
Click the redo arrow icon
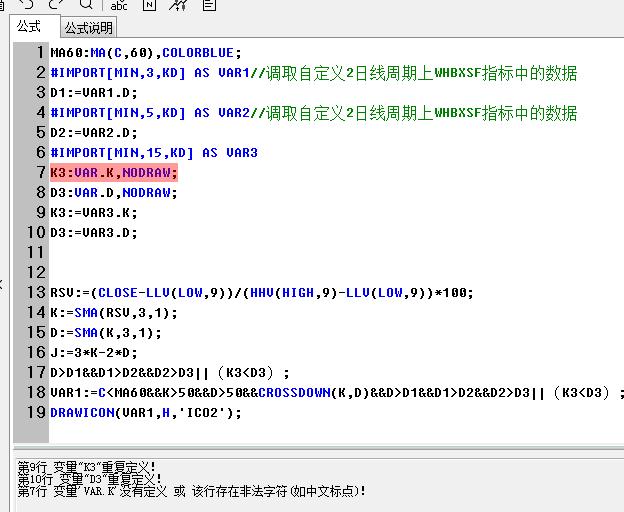tap(56, 4)
